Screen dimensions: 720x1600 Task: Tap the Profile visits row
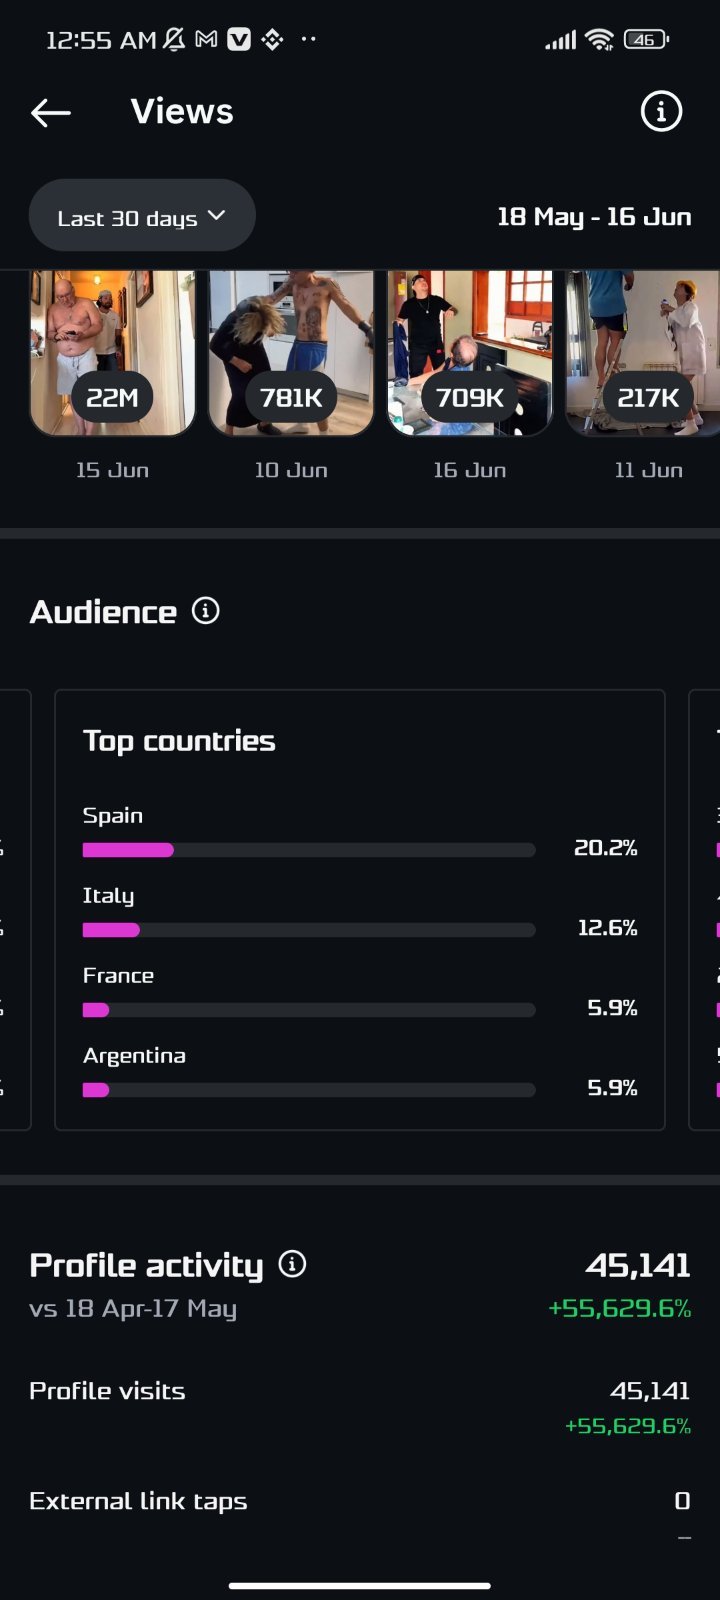coord(360,1407)
